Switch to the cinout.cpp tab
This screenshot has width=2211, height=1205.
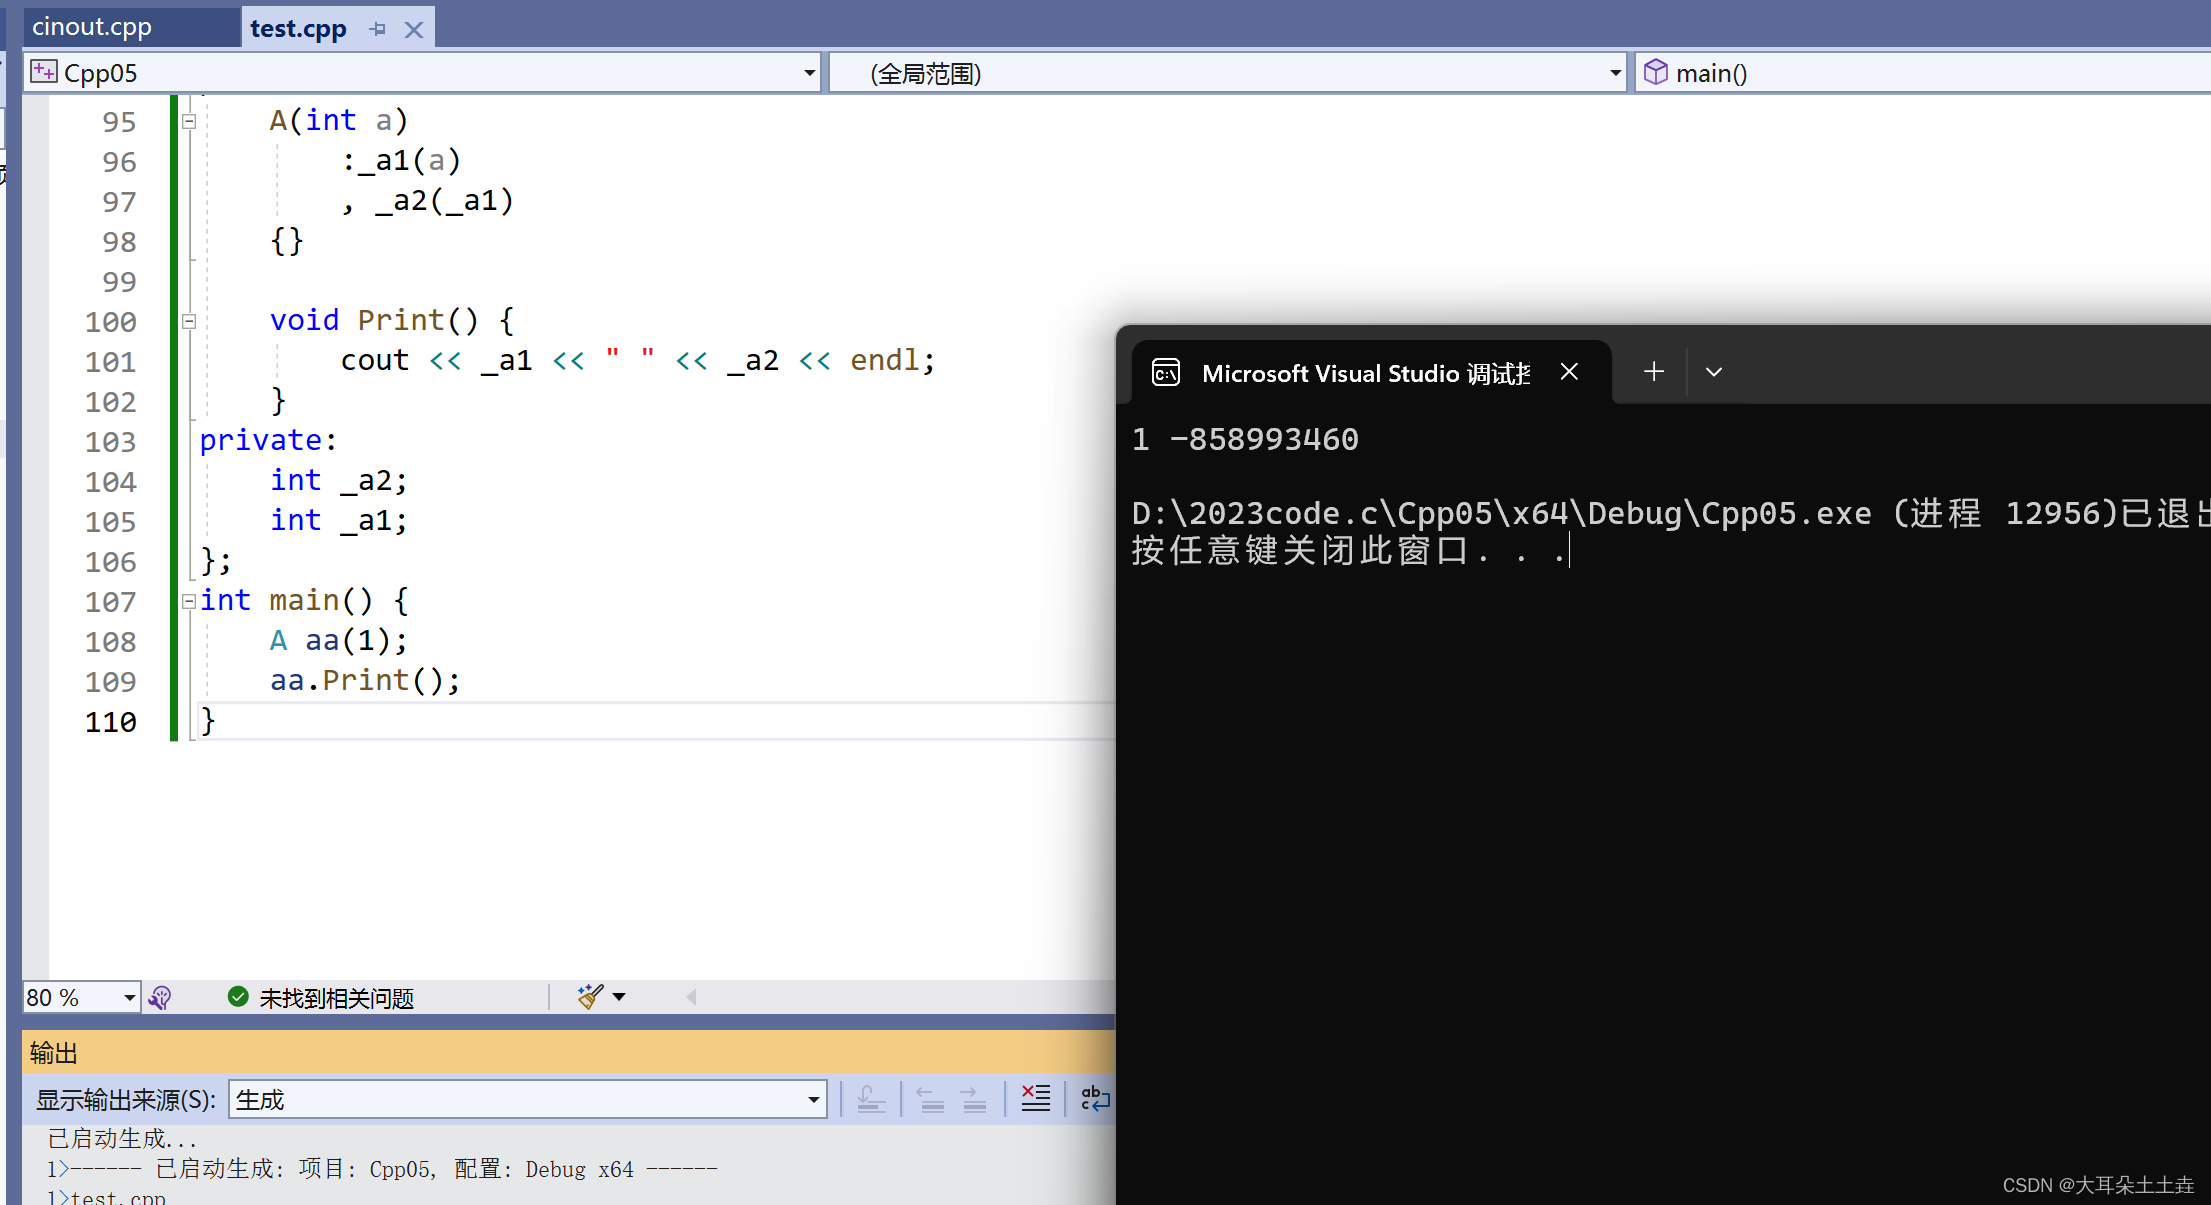pos(92,27)
